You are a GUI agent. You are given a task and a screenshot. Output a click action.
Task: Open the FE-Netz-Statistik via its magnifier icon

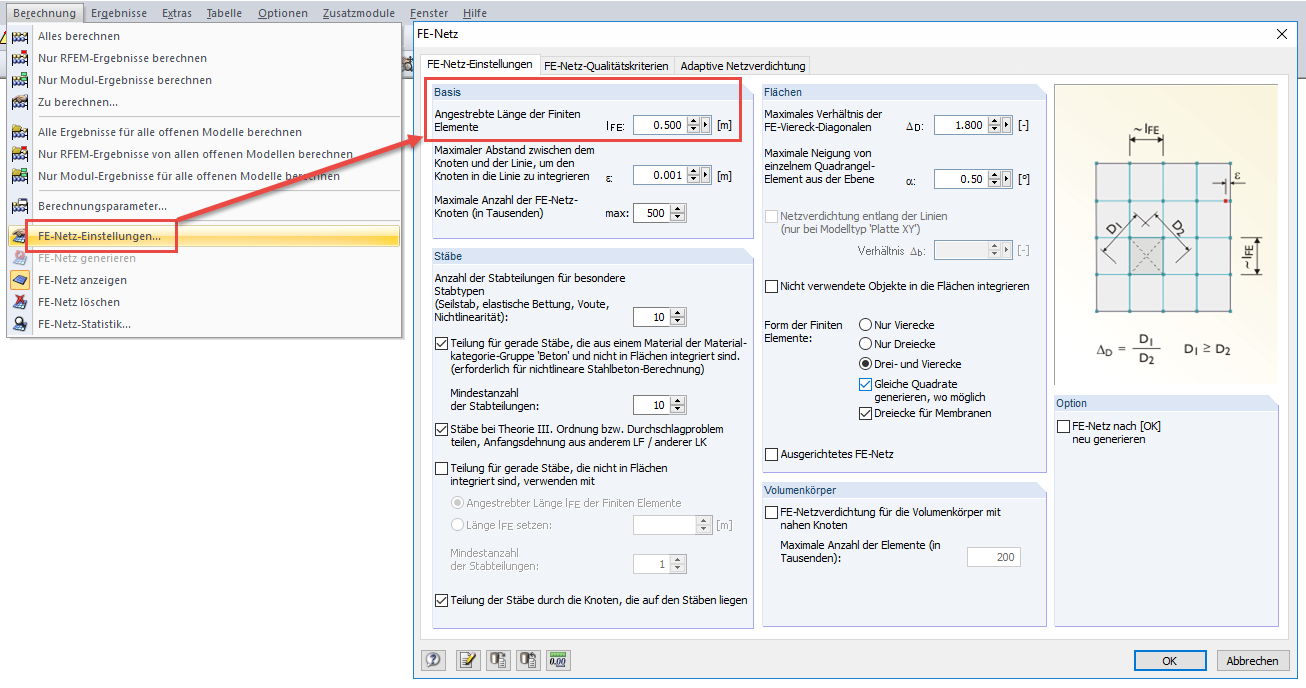[20, 323]
